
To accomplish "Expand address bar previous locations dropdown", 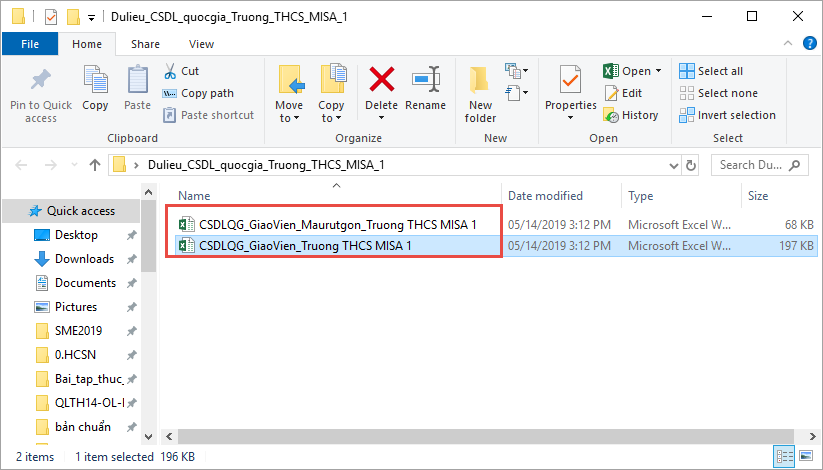I will coord(674,166).
